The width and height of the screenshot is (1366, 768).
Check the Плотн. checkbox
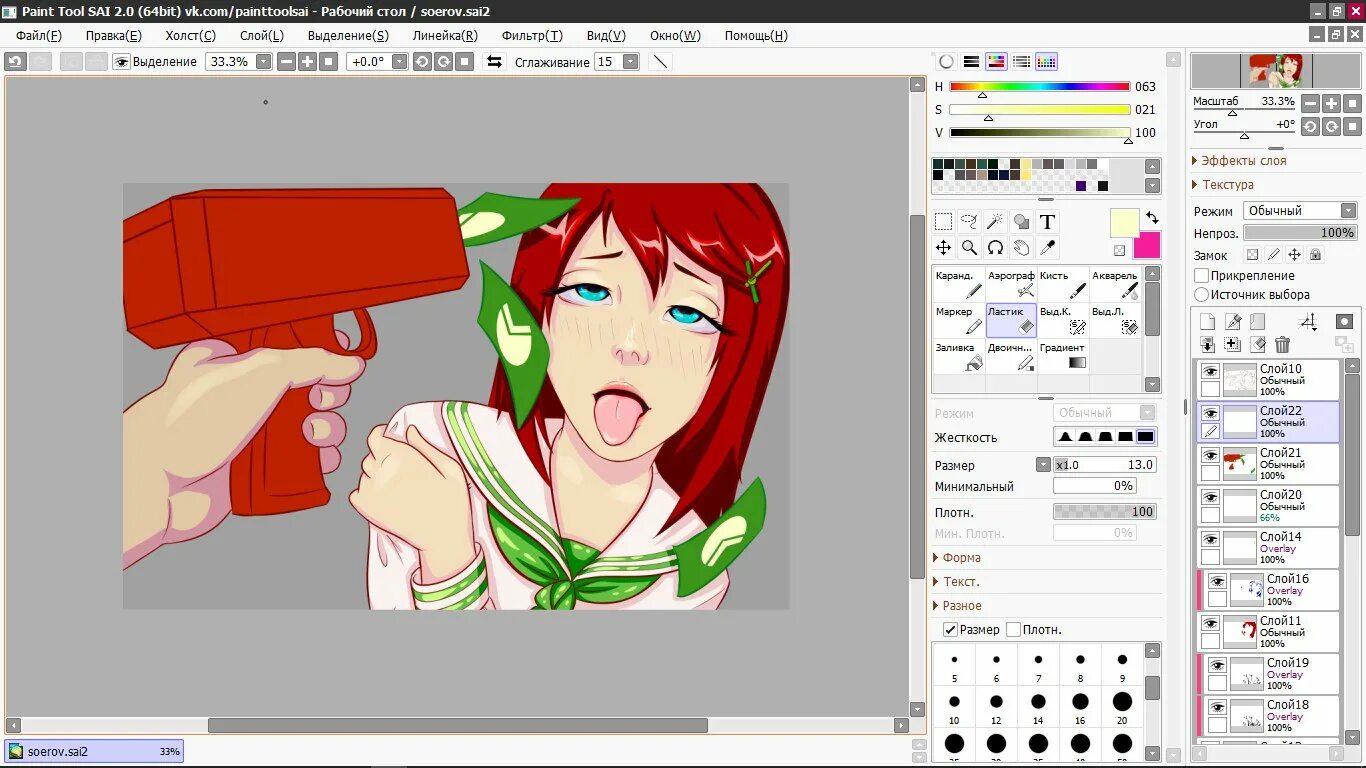click(x=1013, y=629)
